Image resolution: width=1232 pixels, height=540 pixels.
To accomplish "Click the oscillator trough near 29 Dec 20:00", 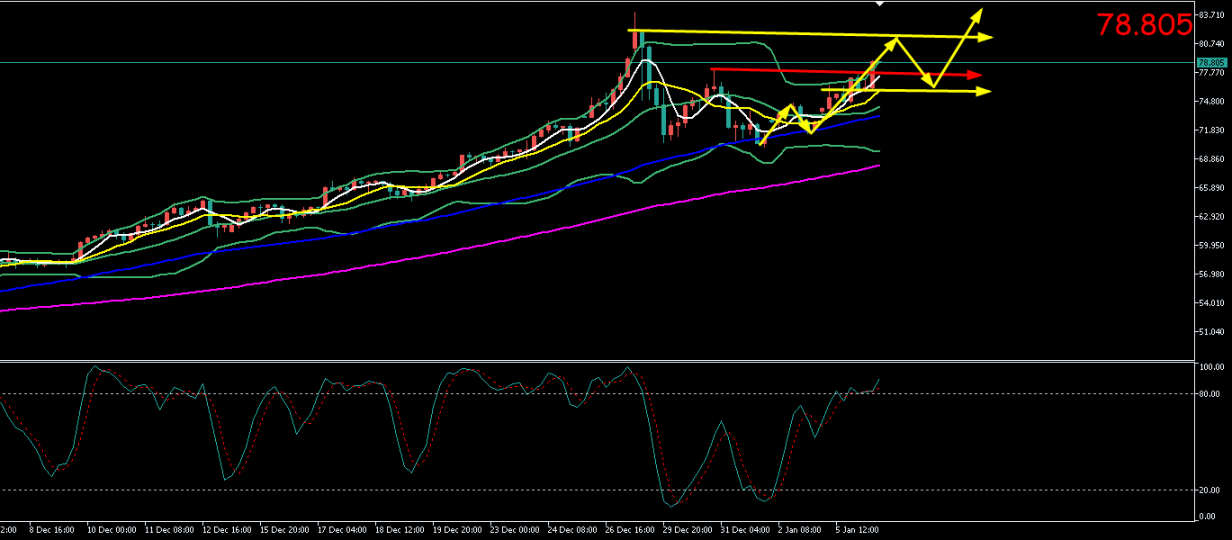I will [672, 504].
